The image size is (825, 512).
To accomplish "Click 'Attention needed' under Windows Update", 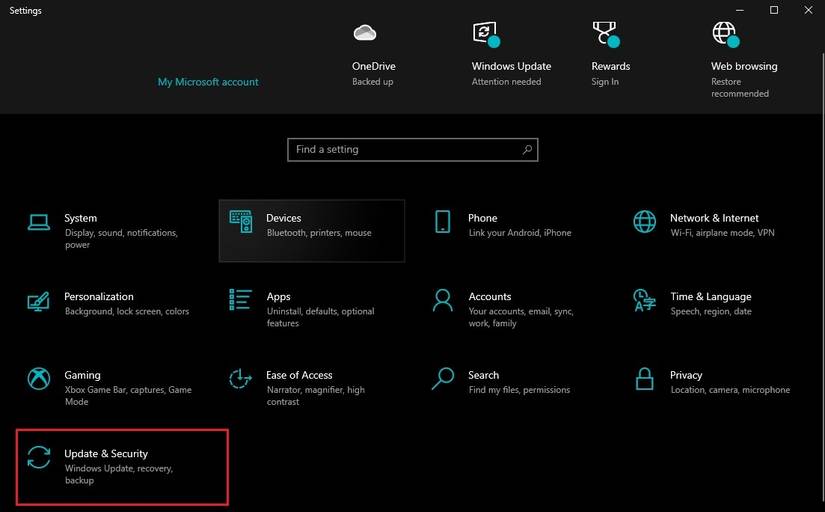I will point(506,82).
